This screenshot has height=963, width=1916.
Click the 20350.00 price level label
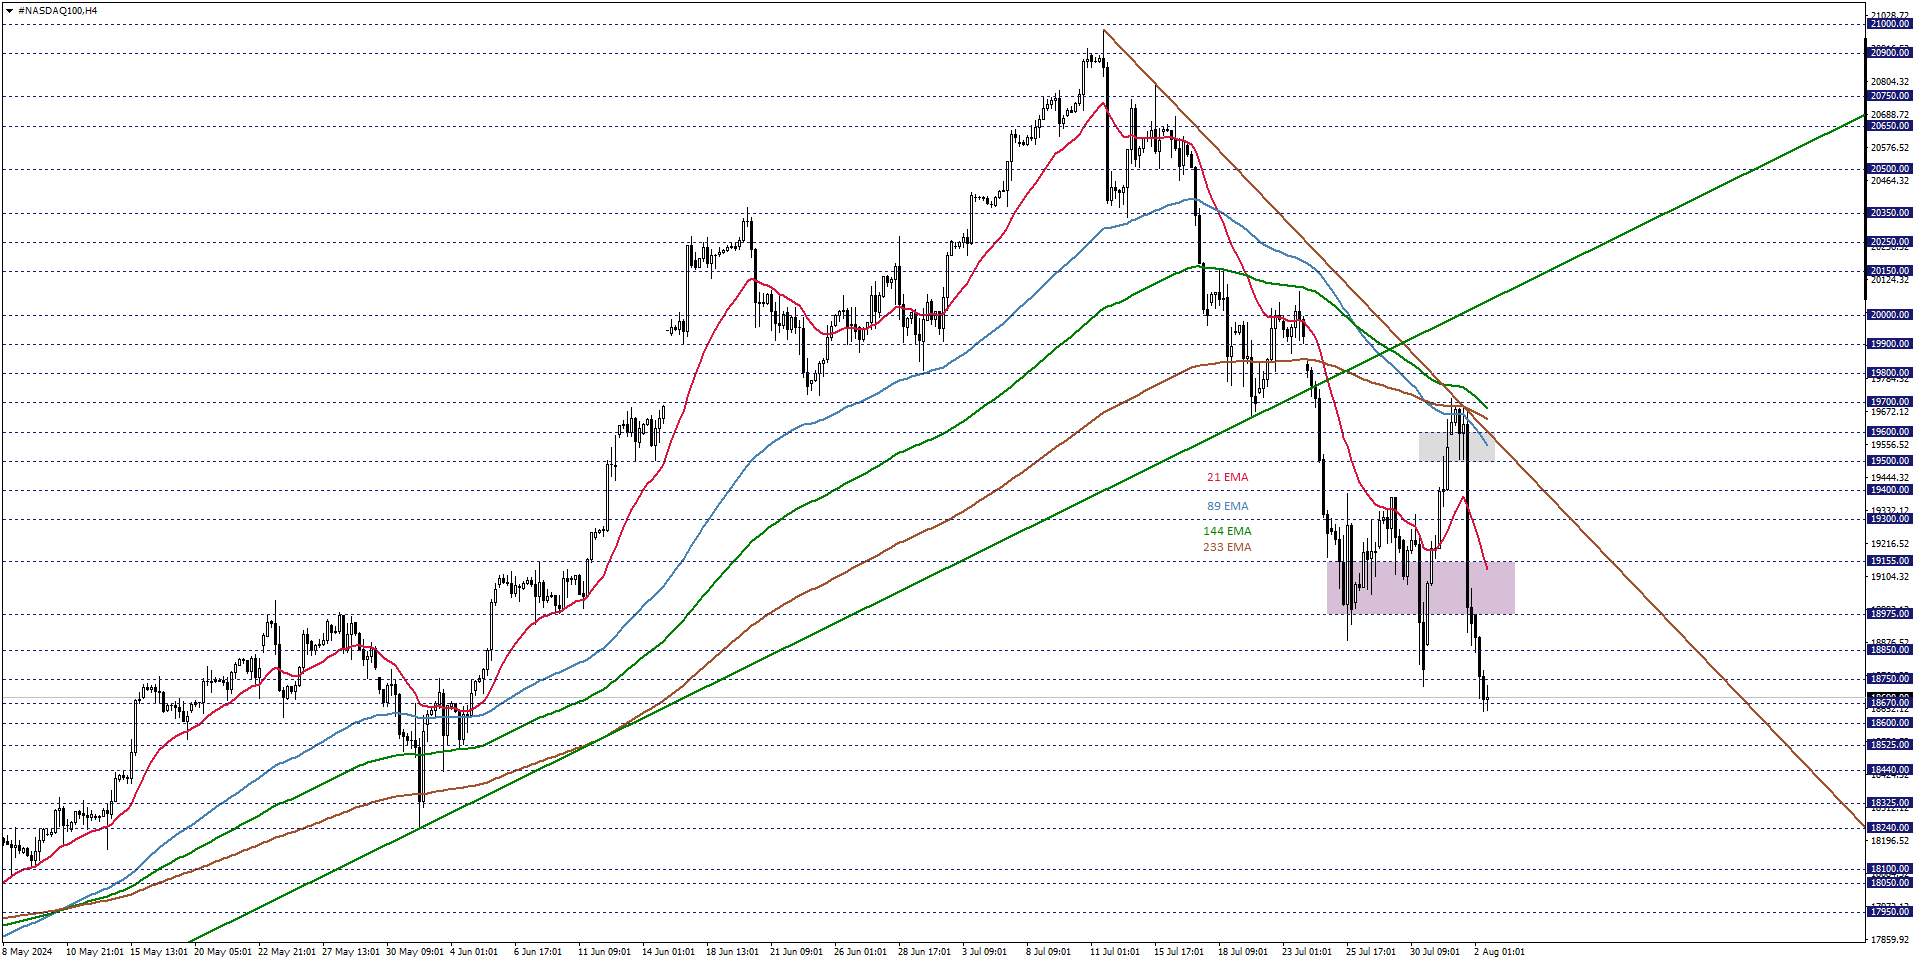tap(1890, 213)
